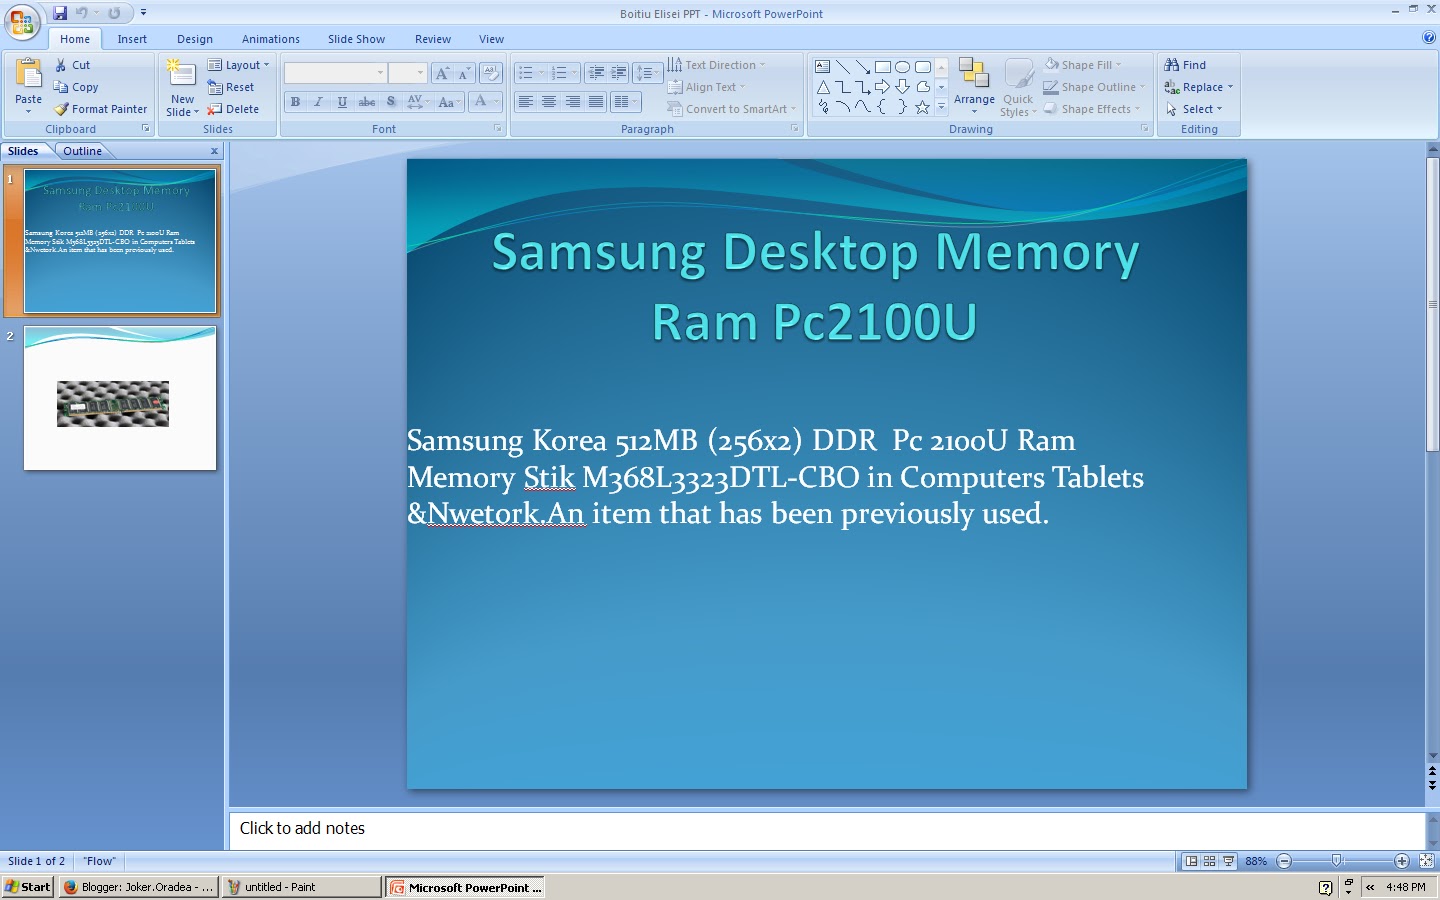
Task: Open PowerPoint Help question mark
Action: coord(1428,38)
